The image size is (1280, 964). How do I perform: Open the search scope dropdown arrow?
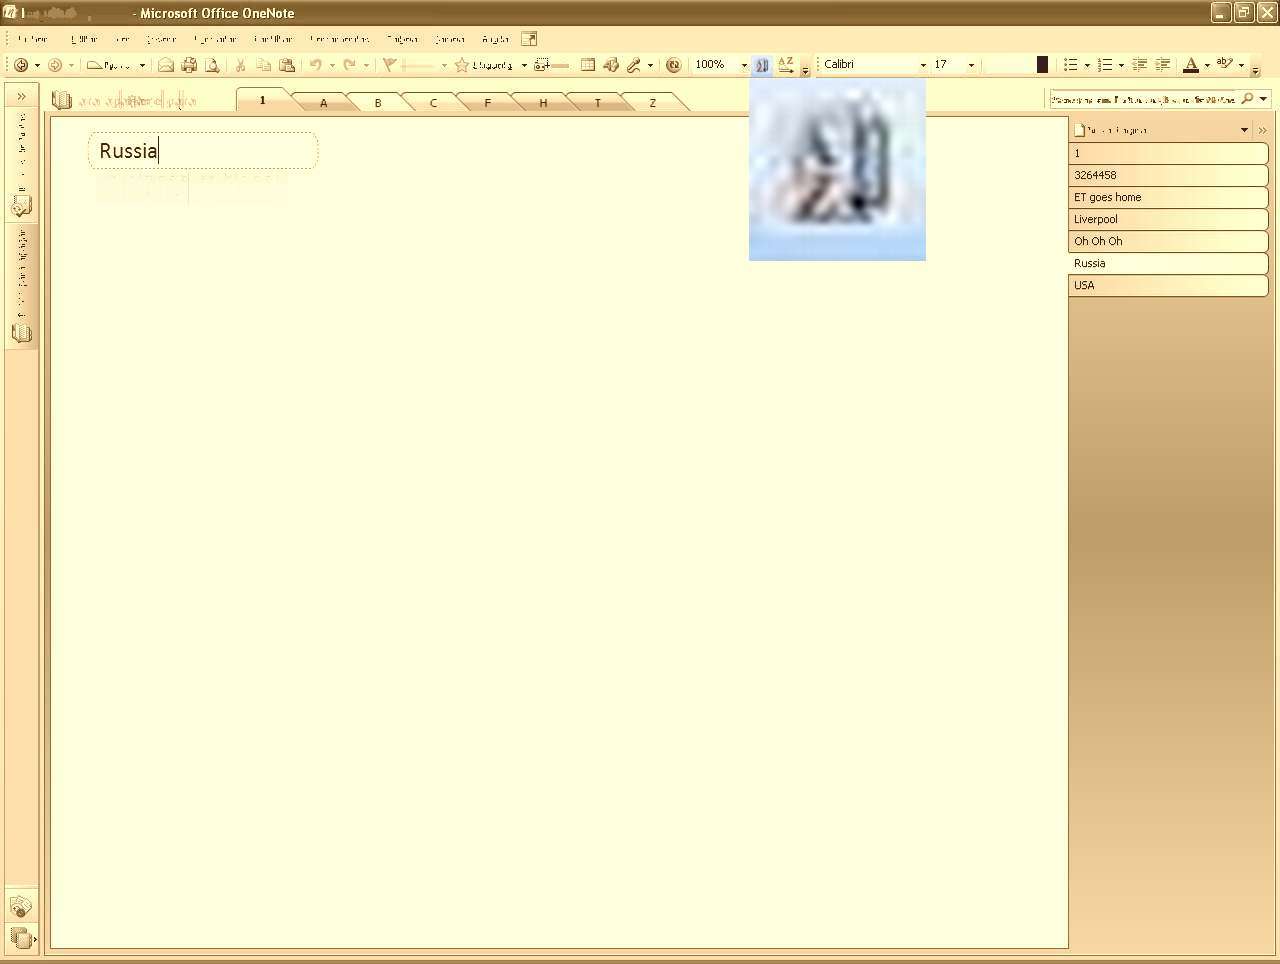[1264, 99]
